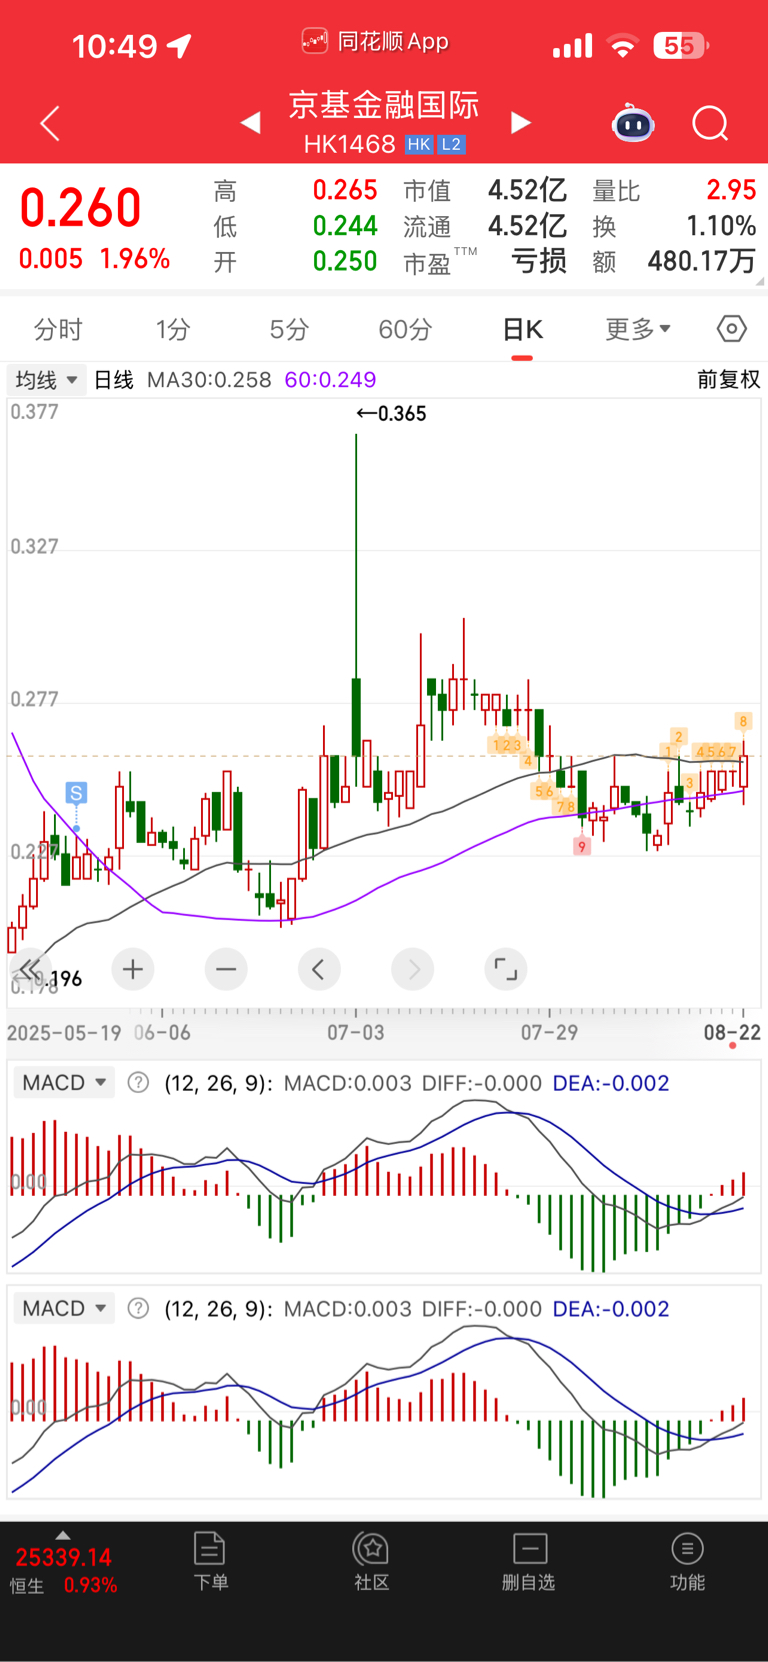Open help icon beside second MACD
The image size is (768, 1662).
(139, 1308)
